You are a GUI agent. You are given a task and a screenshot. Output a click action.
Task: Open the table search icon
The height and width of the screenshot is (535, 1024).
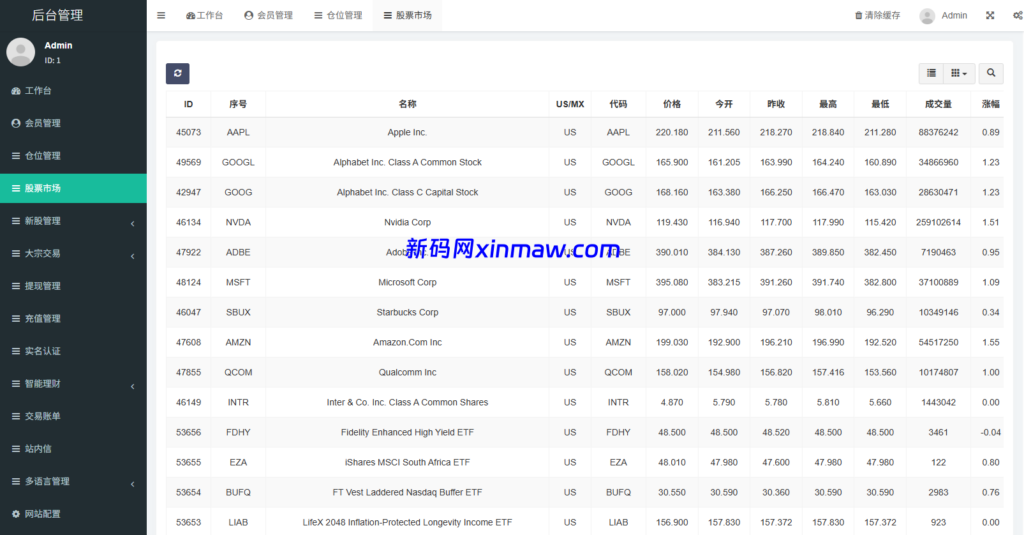coord(991,73)
